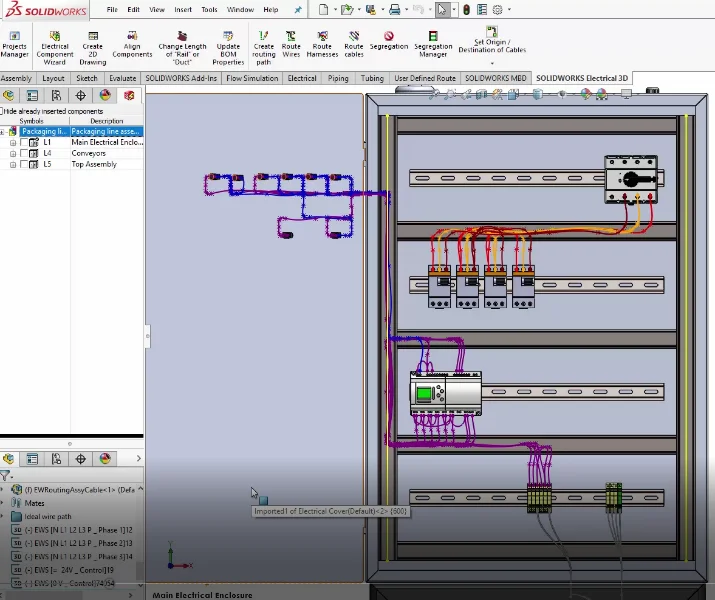Enable Hide already inserted components checkbox

pos(3,111)
